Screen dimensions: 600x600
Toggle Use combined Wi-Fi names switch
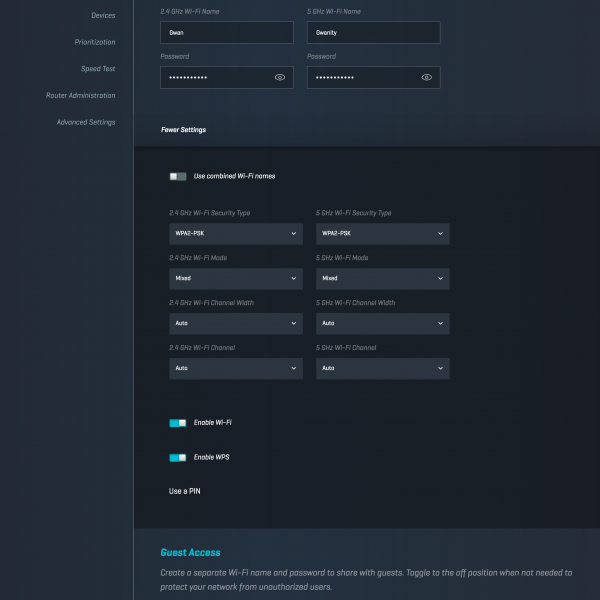(178, 176)
